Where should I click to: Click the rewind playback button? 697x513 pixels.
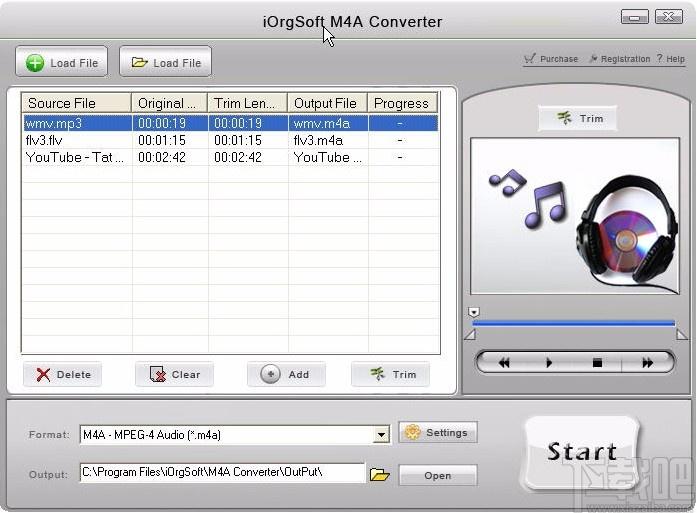pos(504,363)
